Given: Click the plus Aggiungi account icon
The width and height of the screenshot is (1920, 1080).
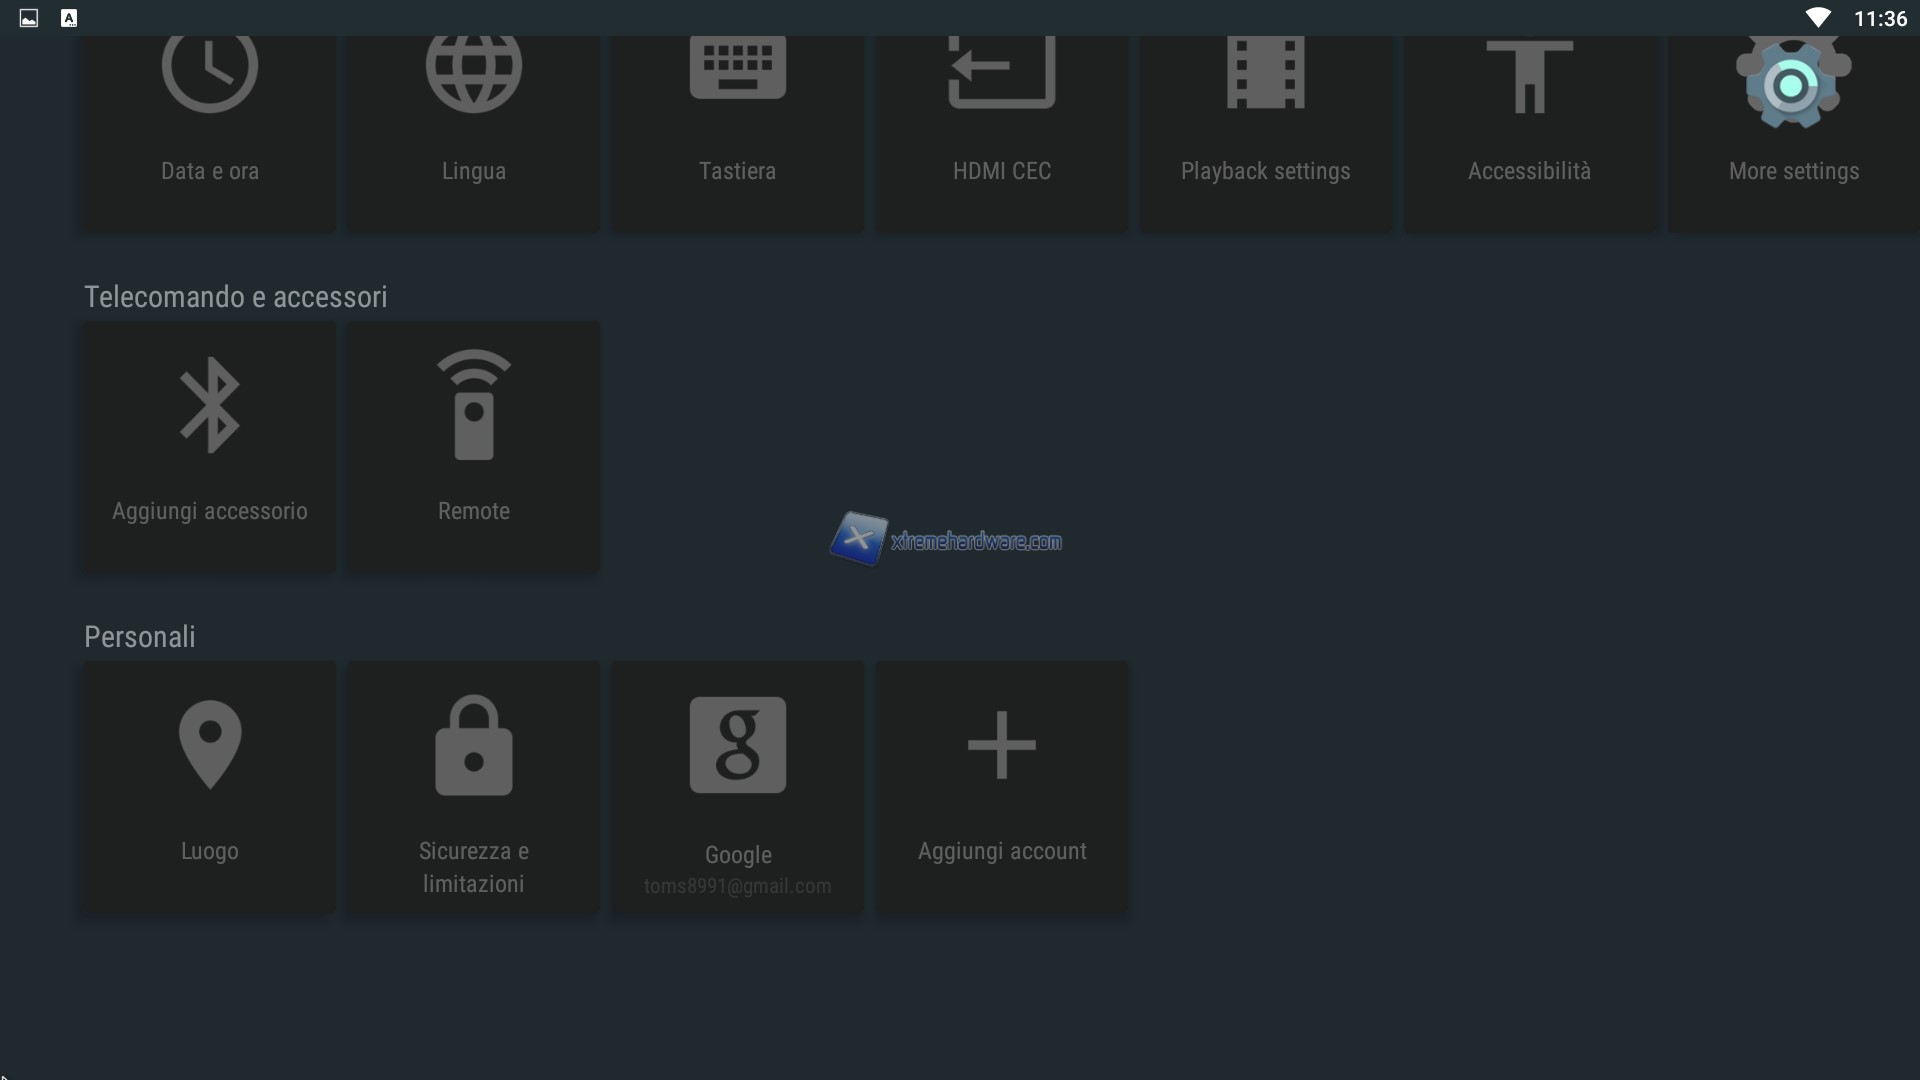Looking at the screenshot, I should tap(1001, 745).
